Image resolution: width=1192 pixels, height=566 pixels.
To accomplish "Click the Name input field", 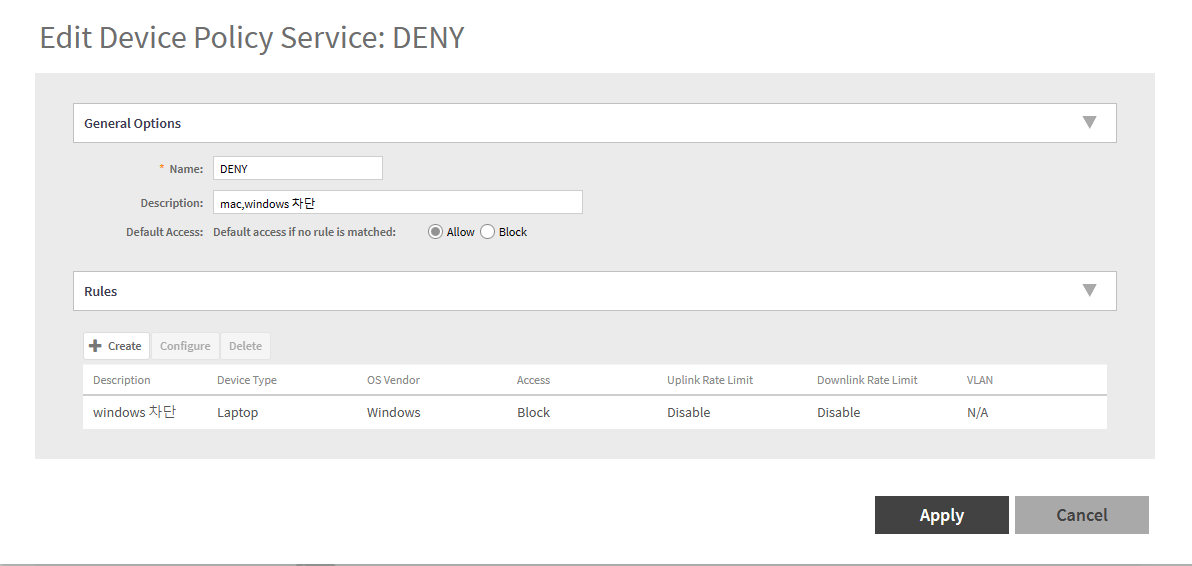I will tap(297, 169).
